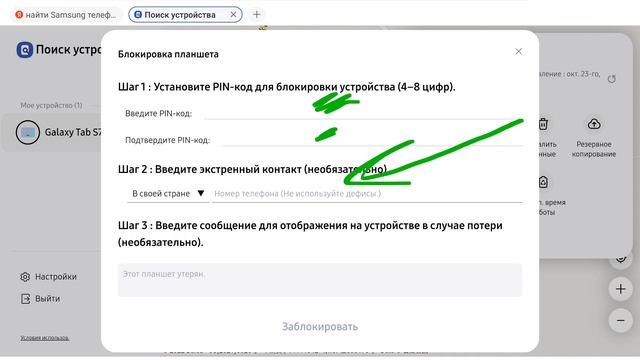Click the extend battery time icon
Screen dimensions: 640x360
(x=543, y=182)
